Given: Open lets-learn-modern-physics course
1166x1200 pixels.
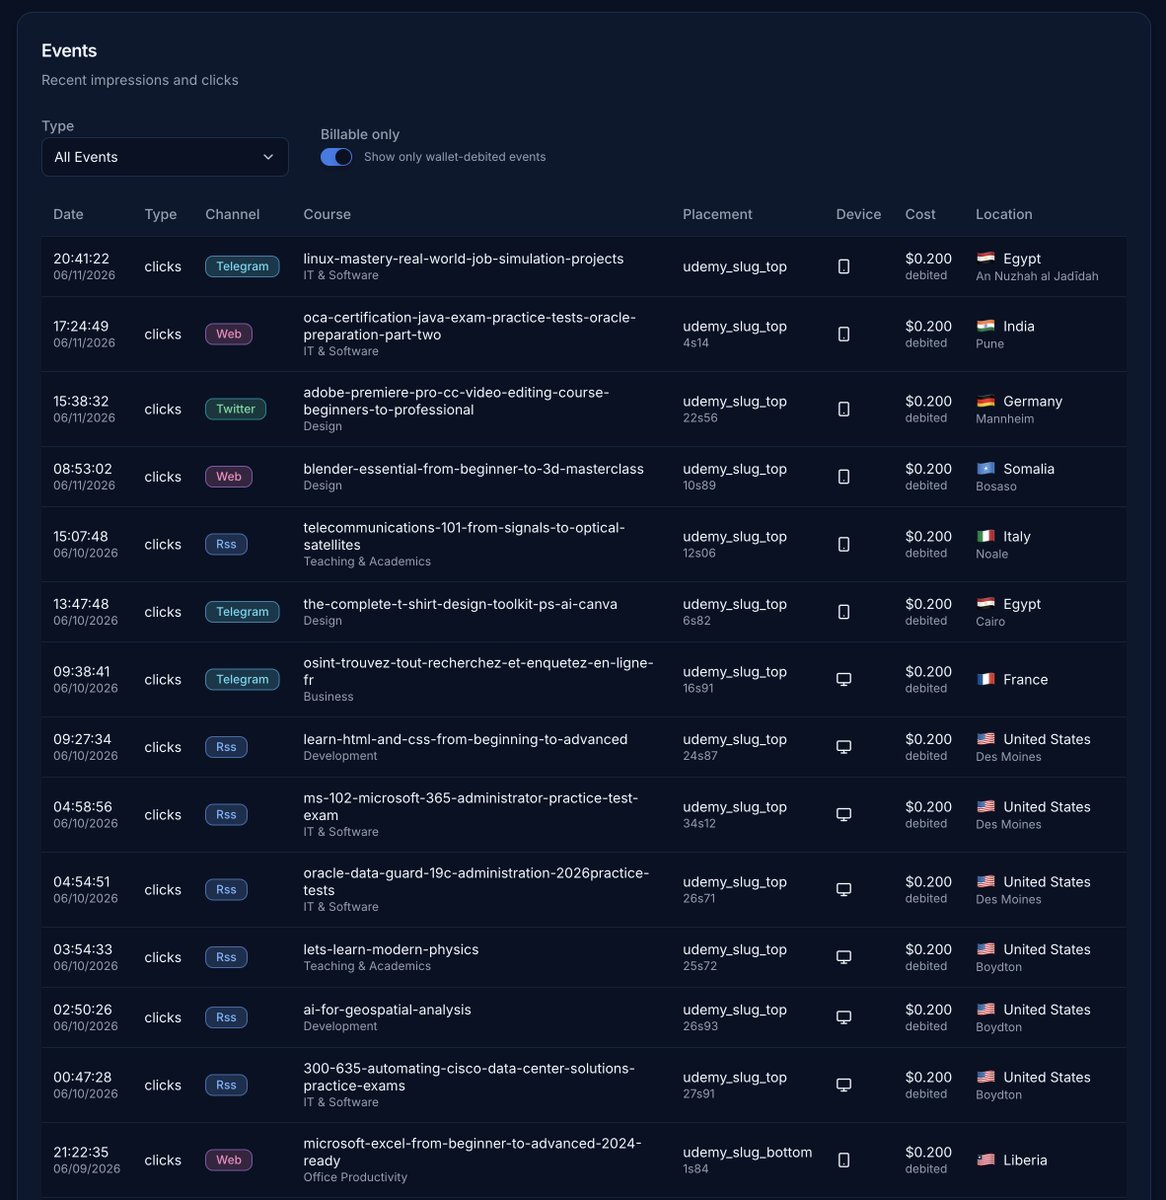Looking at the screenshot, I should pyautogui.click(x=391, y=949).
